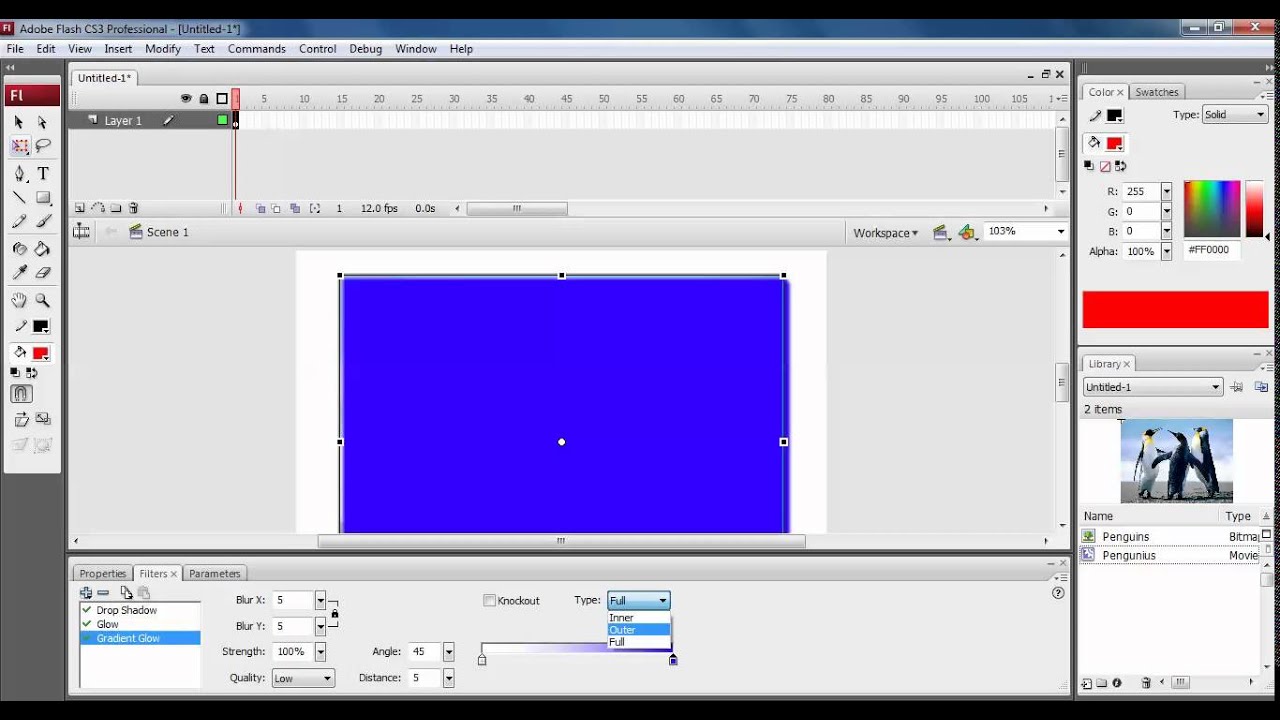The height and width of the screenshot is (720, 1280).
Task: Choose the Hand tool
Action: tap(19, 300)
